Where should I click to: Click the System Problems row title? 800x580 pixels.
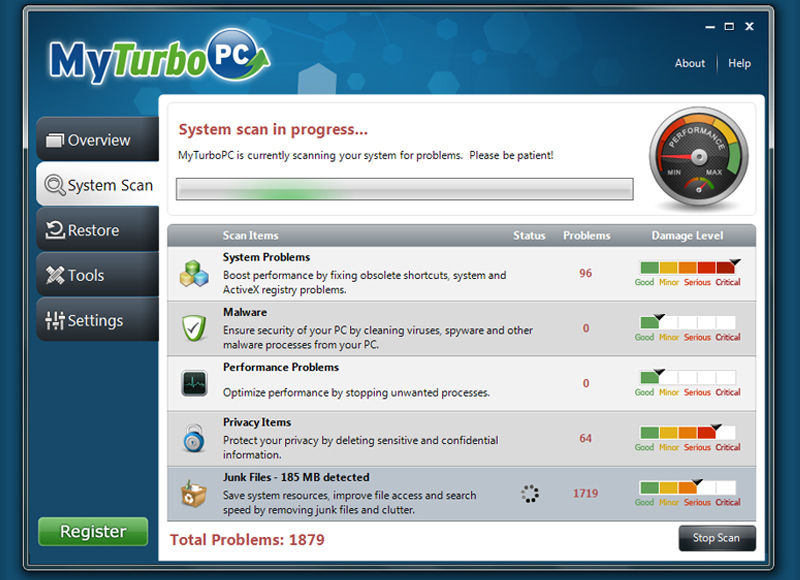coord(266,257)
